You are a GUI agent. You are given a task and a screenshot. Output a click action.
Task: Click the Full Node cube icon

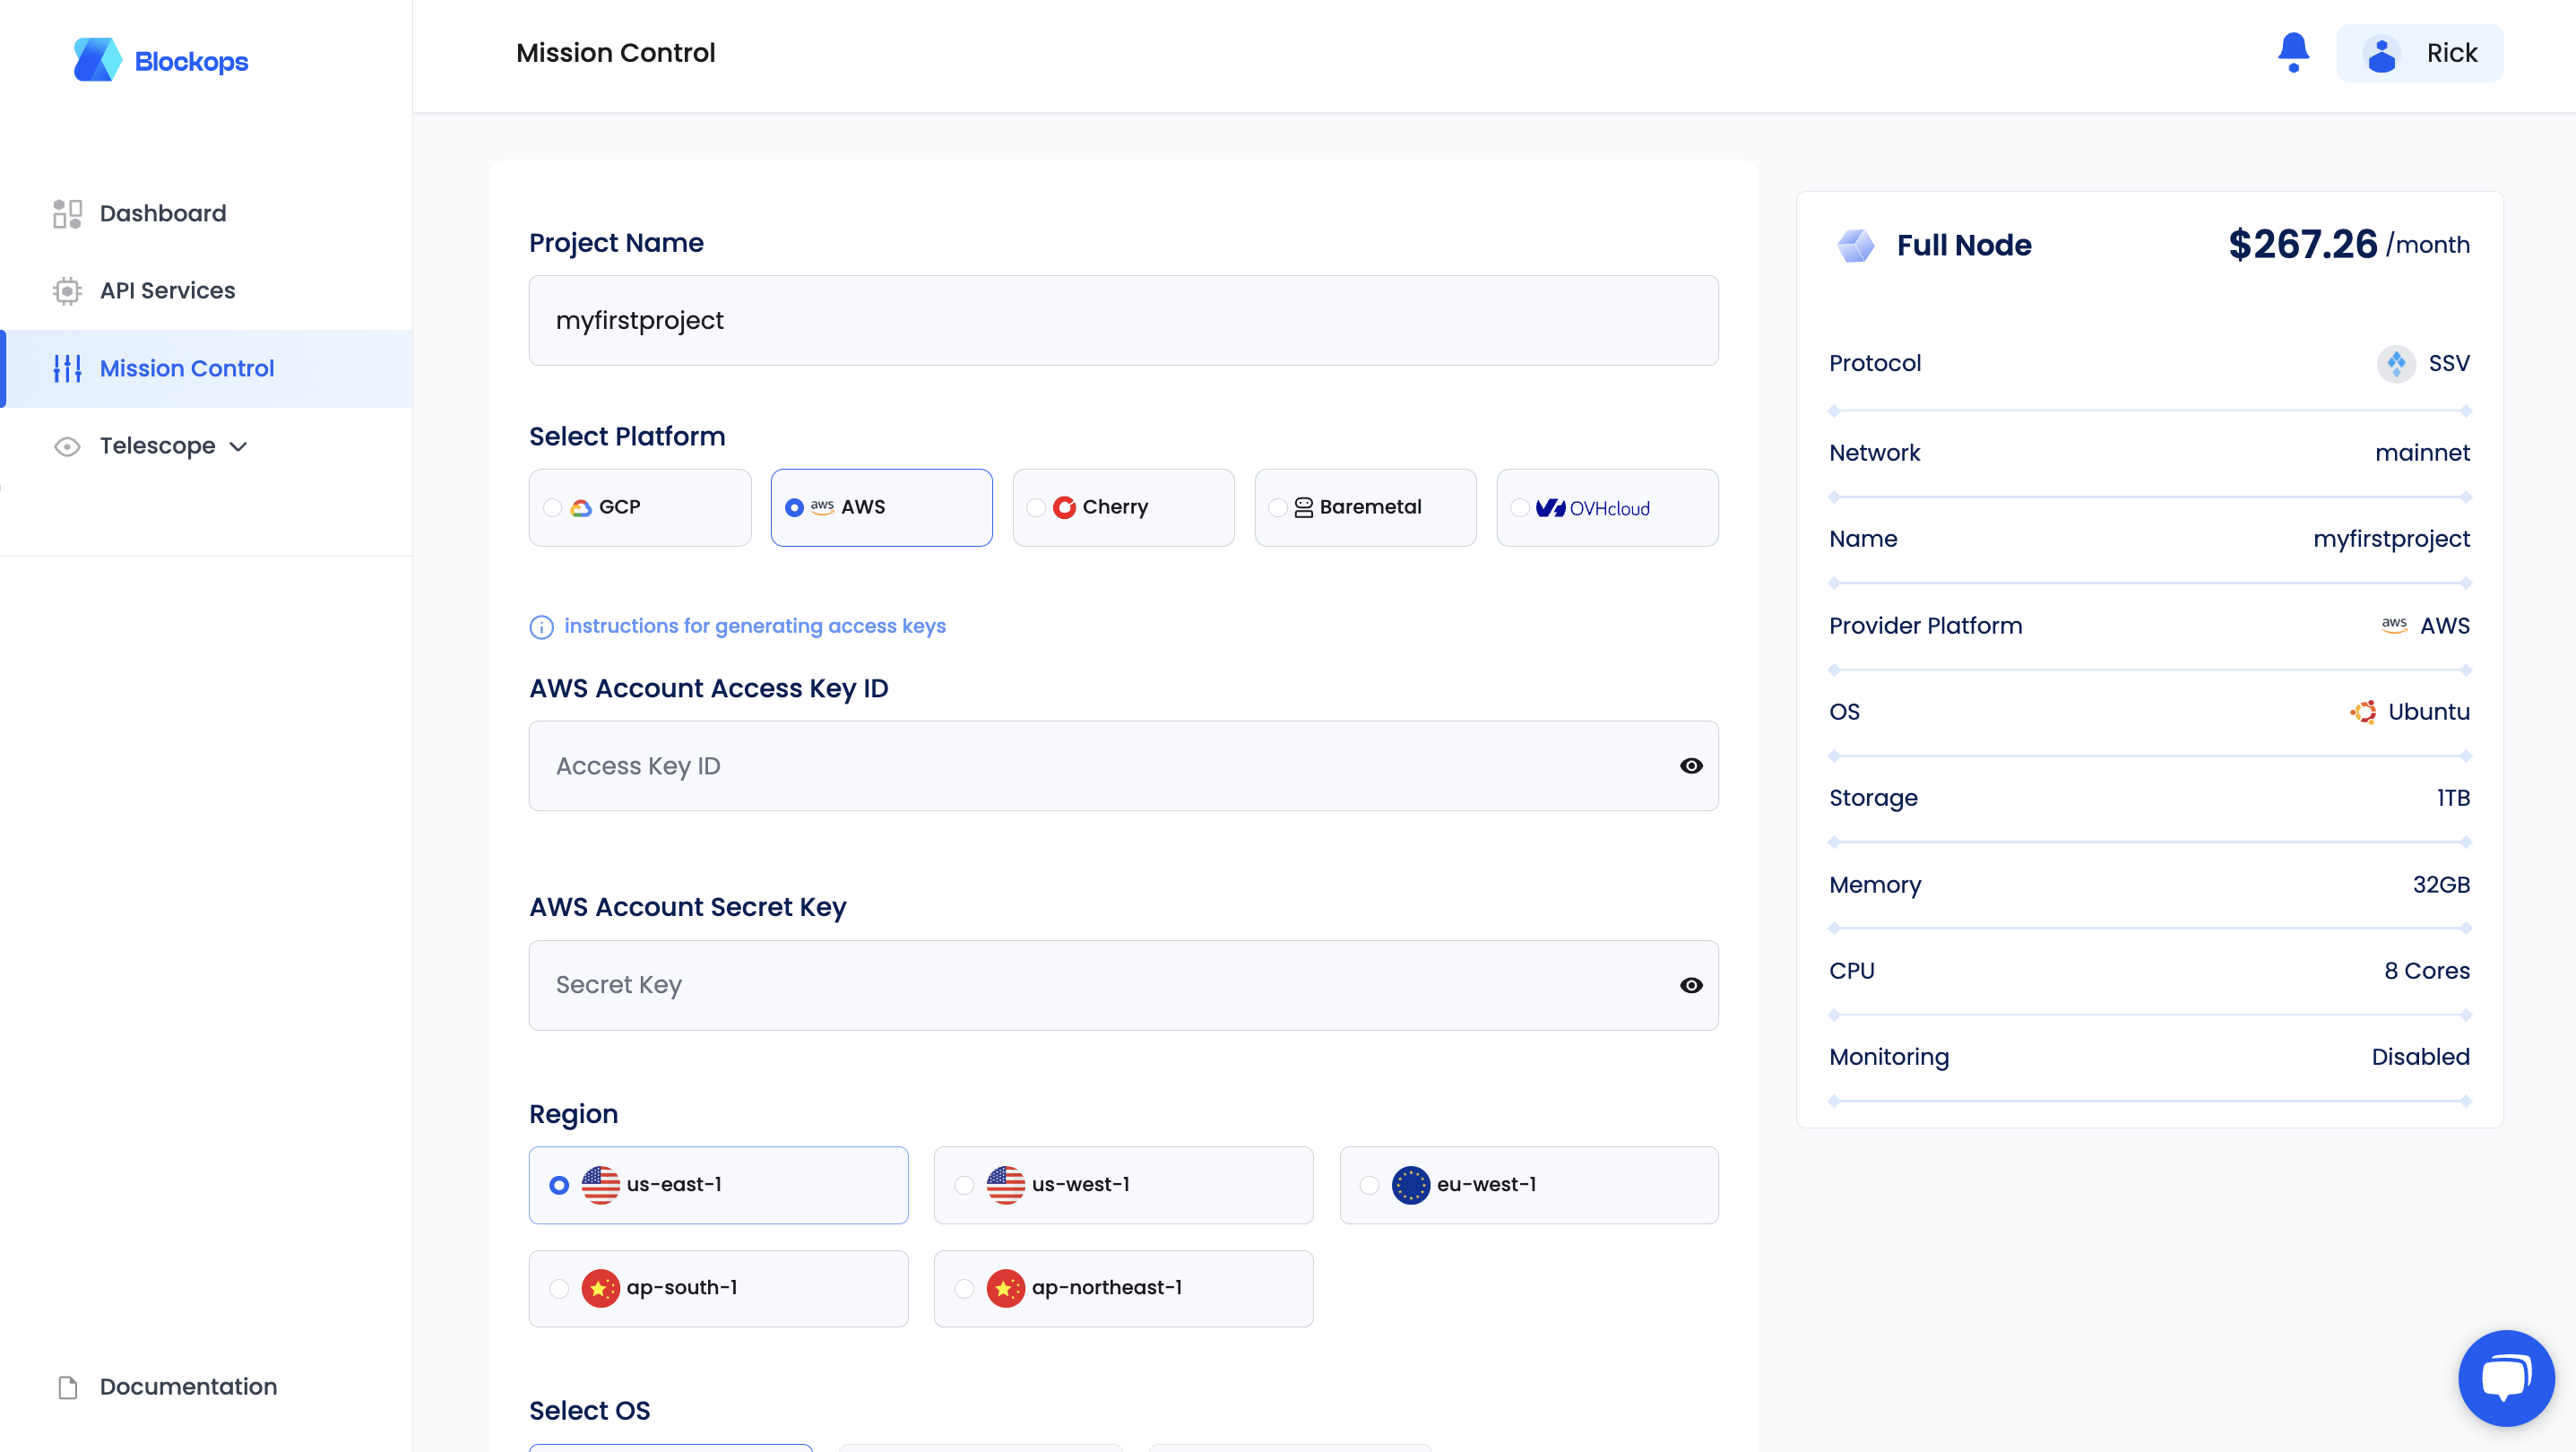pos(1856,245)
